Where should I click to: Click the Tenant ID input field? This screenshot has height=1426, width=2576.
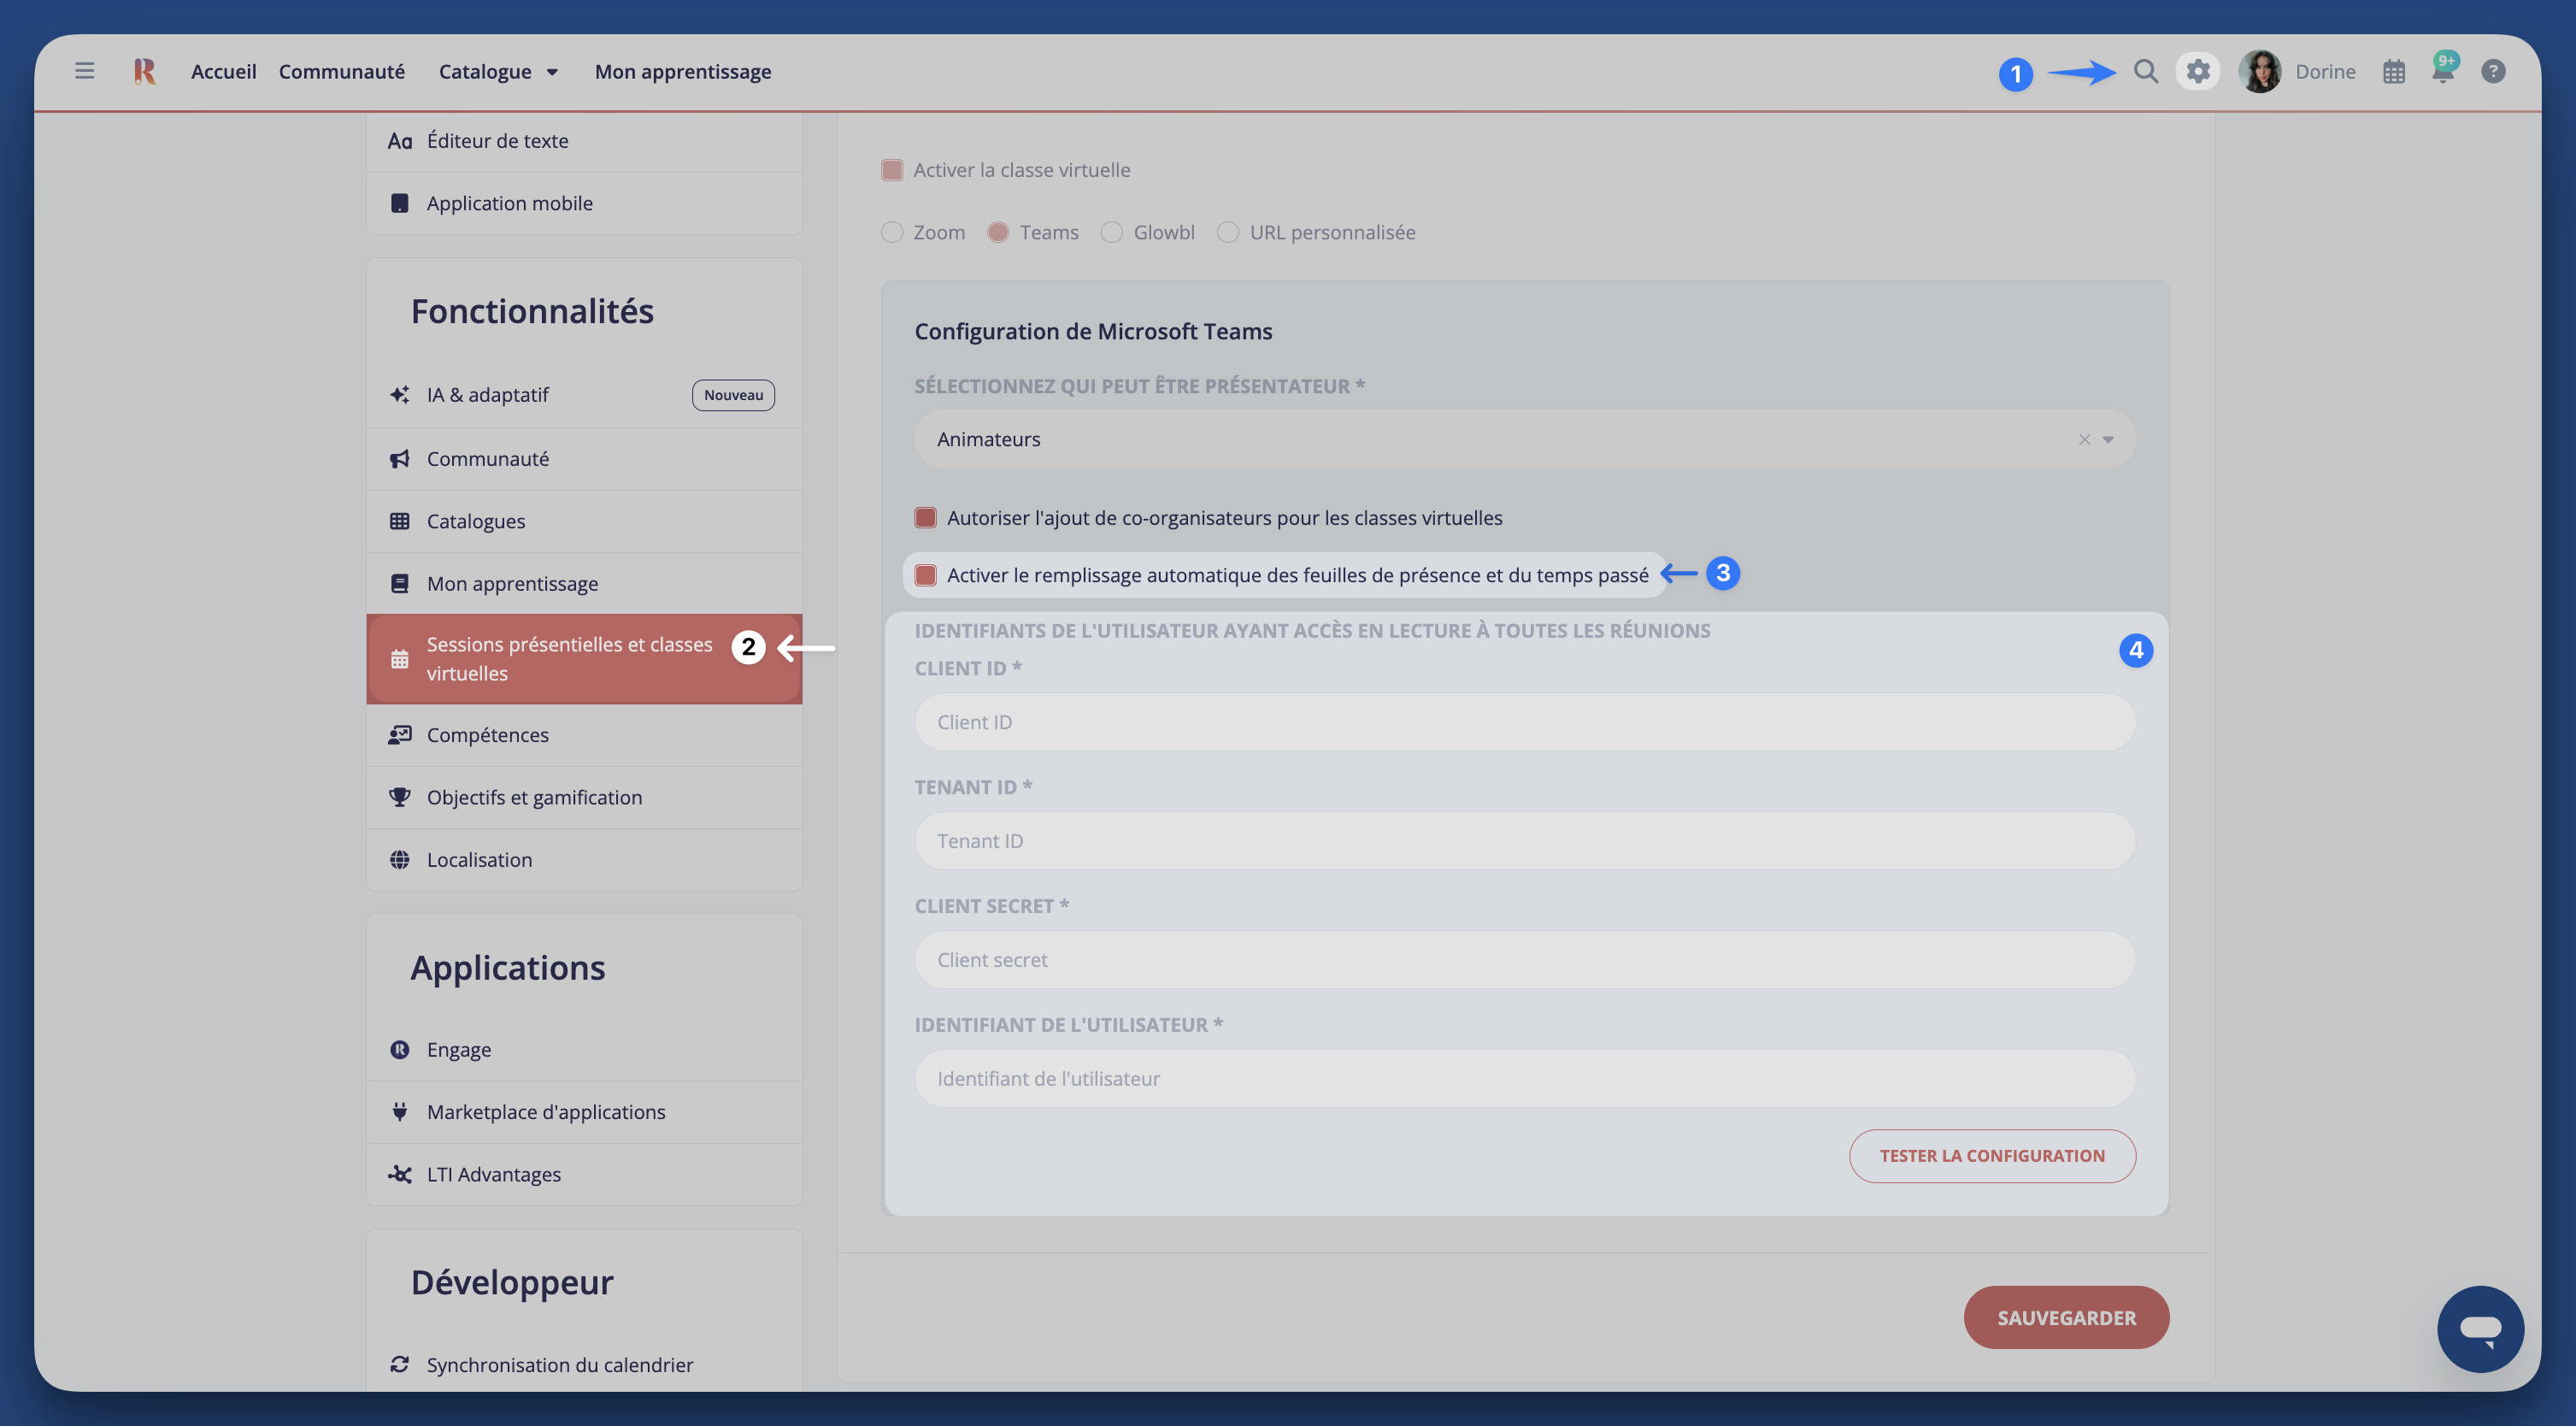point(1524,841)
